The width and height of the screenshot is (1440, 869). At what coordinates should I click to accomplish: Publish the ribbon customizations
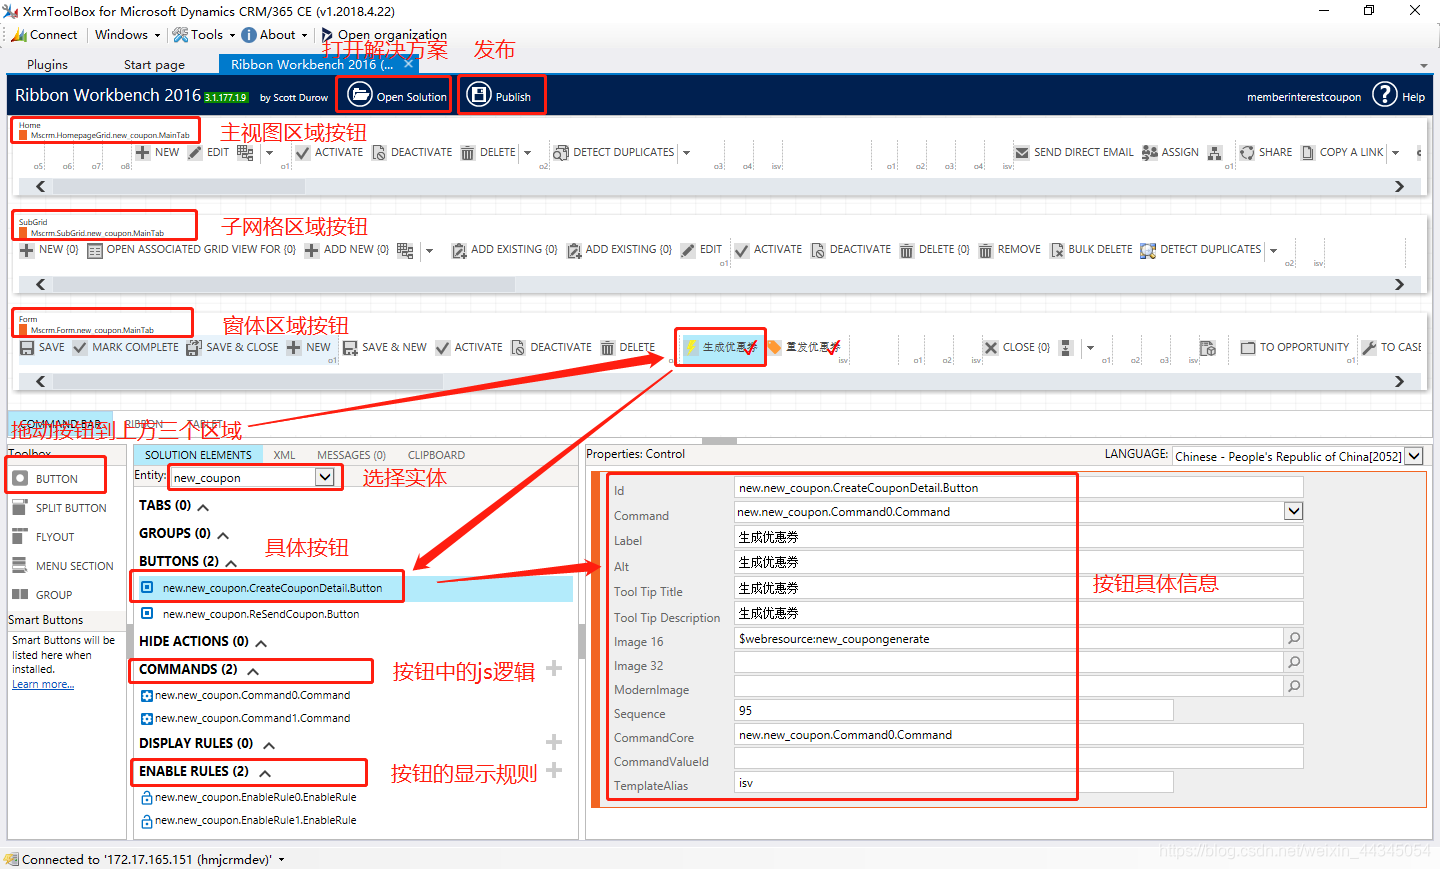pos(499,96)
